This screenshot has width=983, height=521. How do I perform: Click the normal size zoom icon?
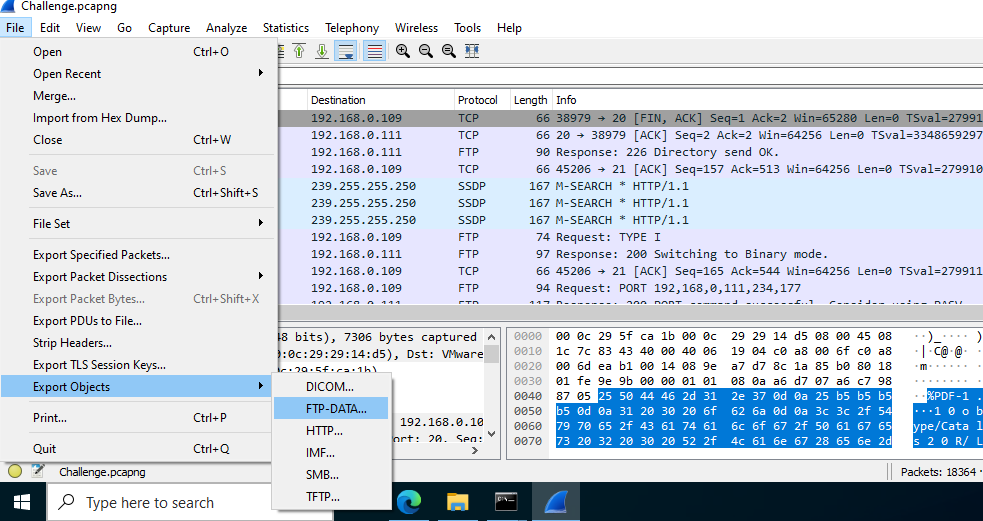[449, 51]
